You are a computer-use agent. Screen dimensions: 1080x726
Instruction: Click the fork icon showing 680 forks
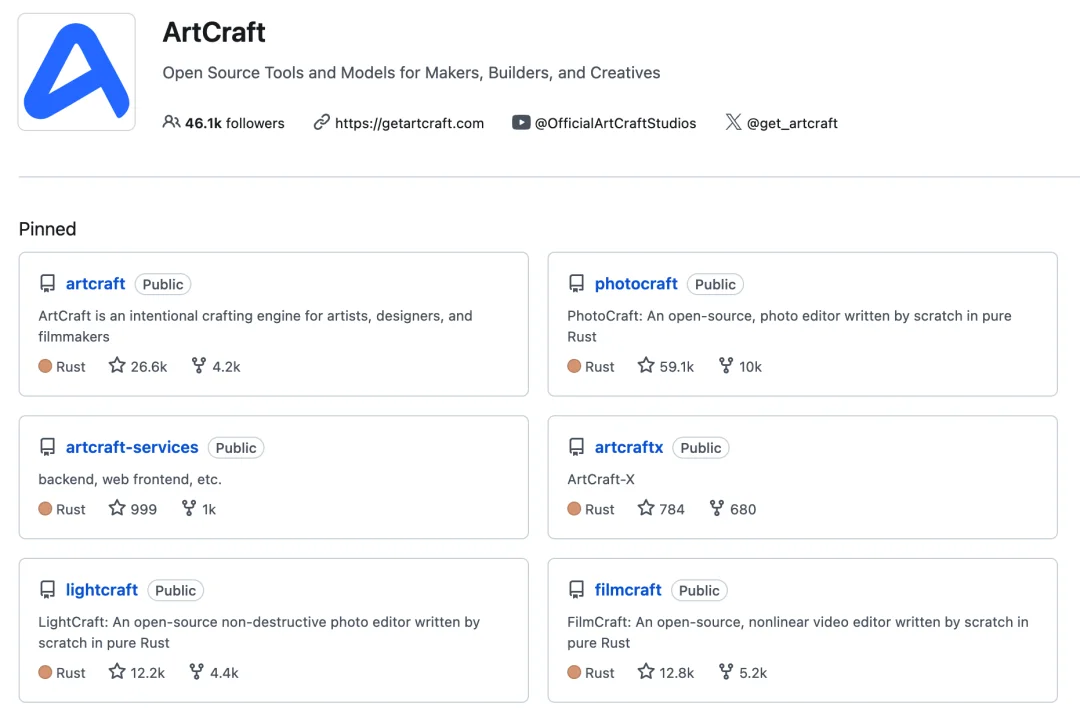tap(716, 508)
